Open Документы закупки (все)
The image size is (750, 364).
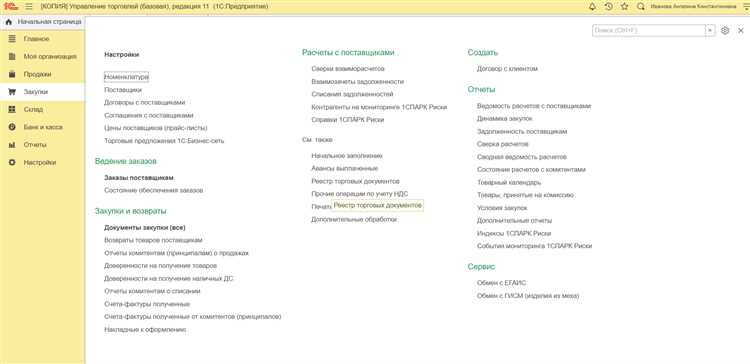(x=145, y=228)
